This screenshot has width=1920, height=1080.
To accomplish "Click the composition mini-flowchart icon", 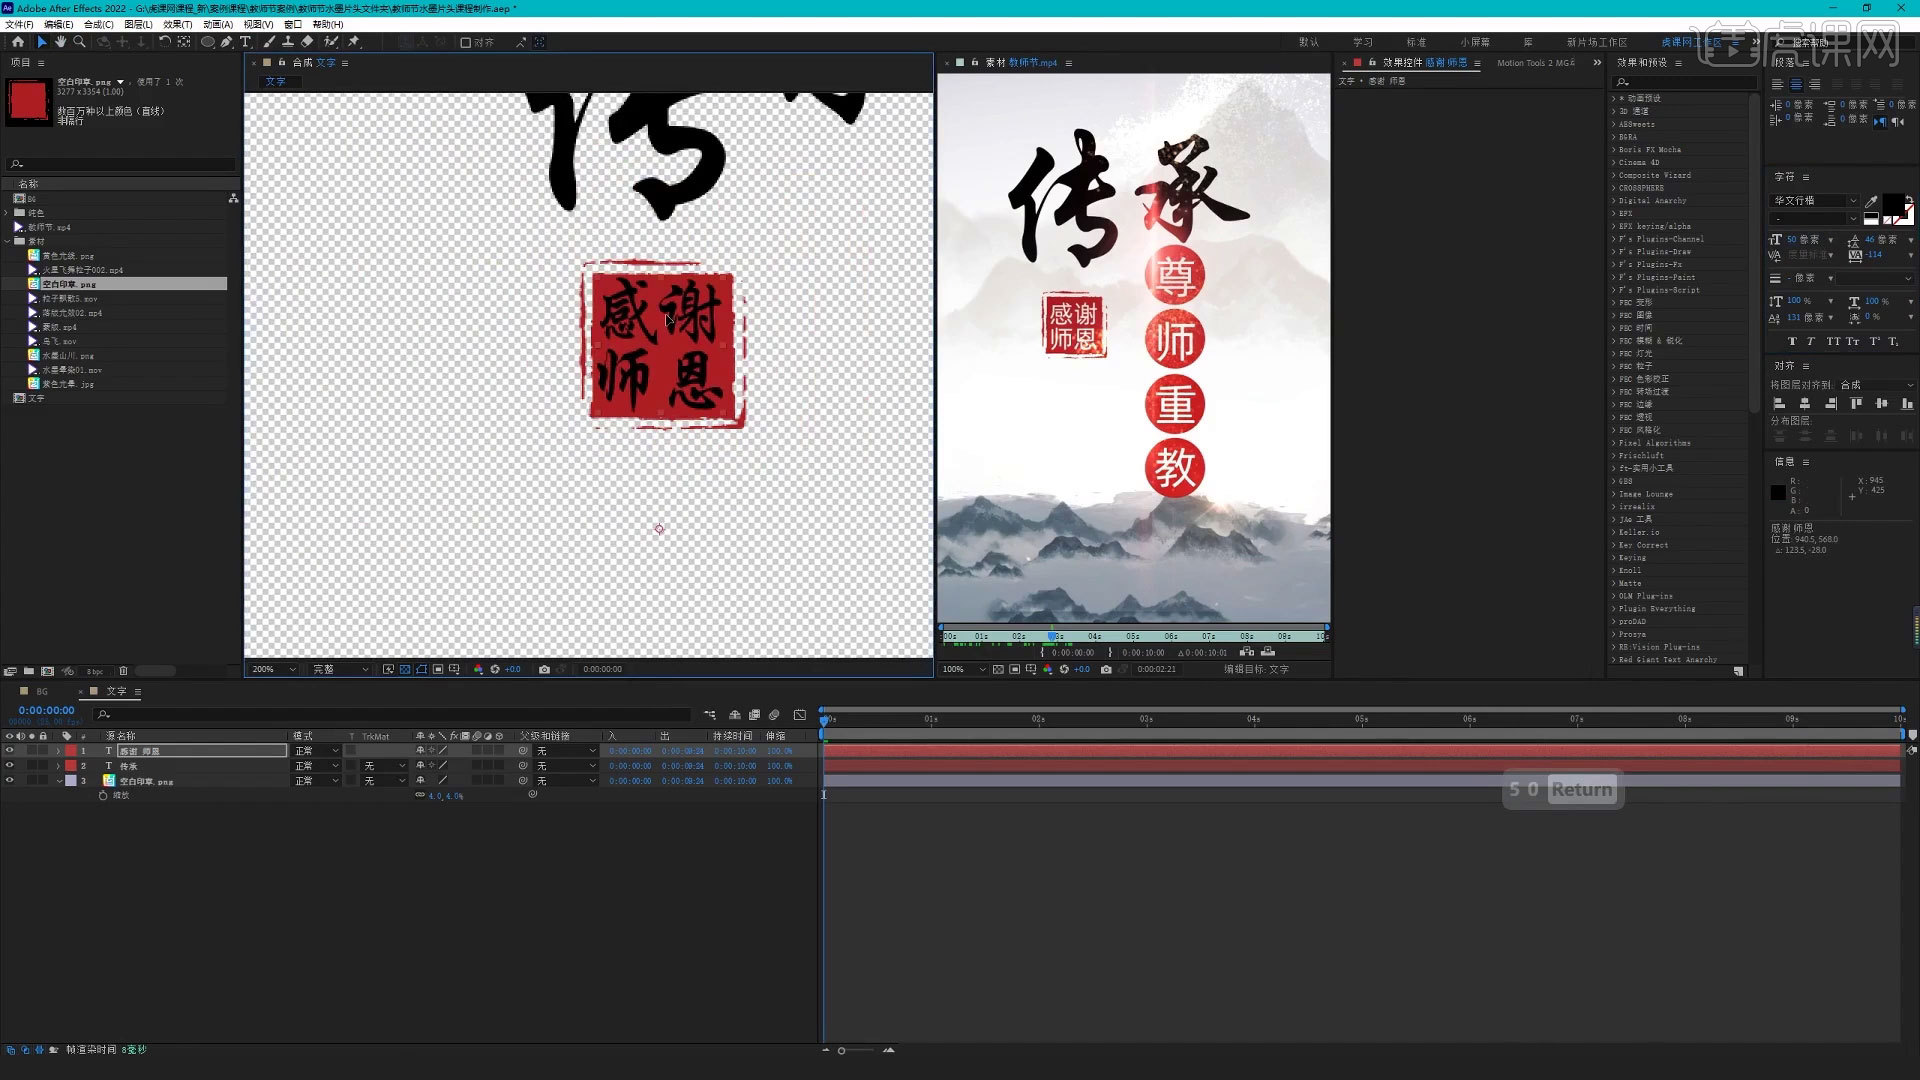I will click(x=710, y=715).
